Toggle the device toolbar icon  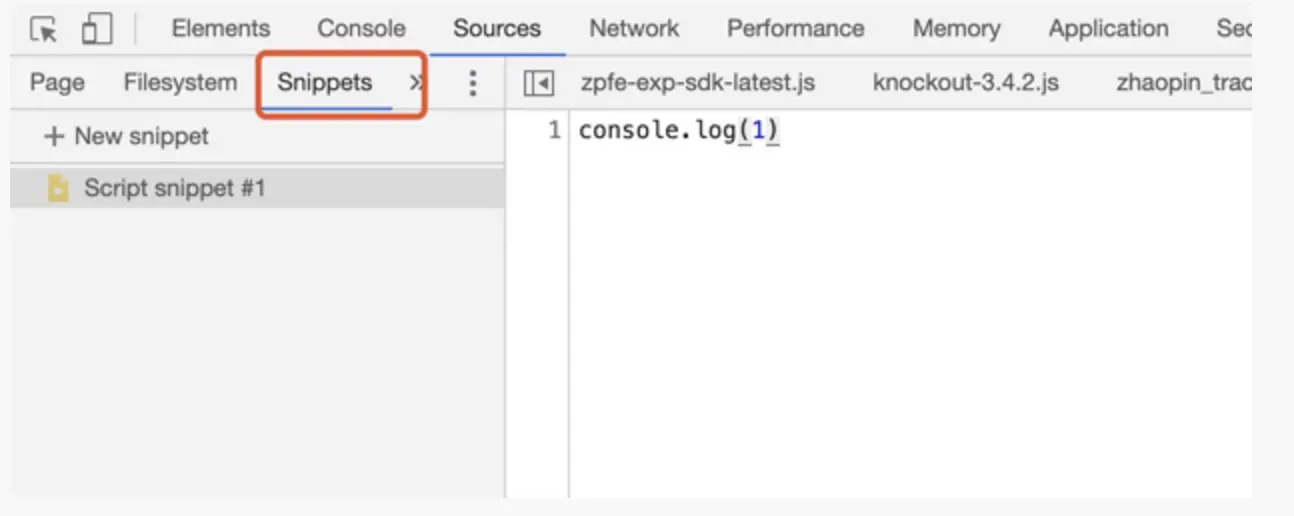click(96, 30)
